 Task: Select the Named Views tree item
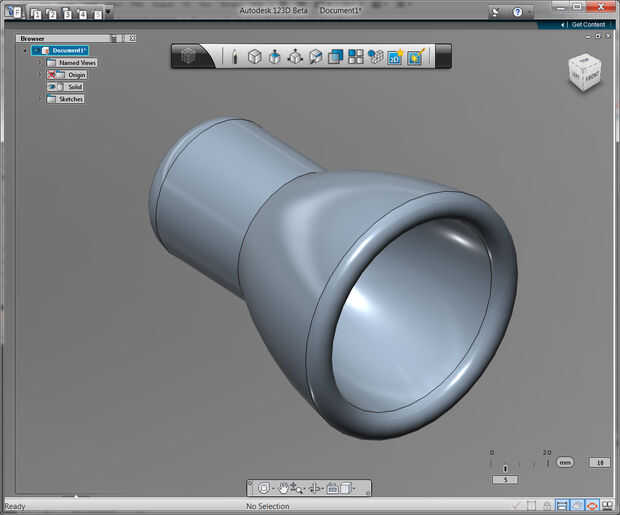(x=72, y=63)
